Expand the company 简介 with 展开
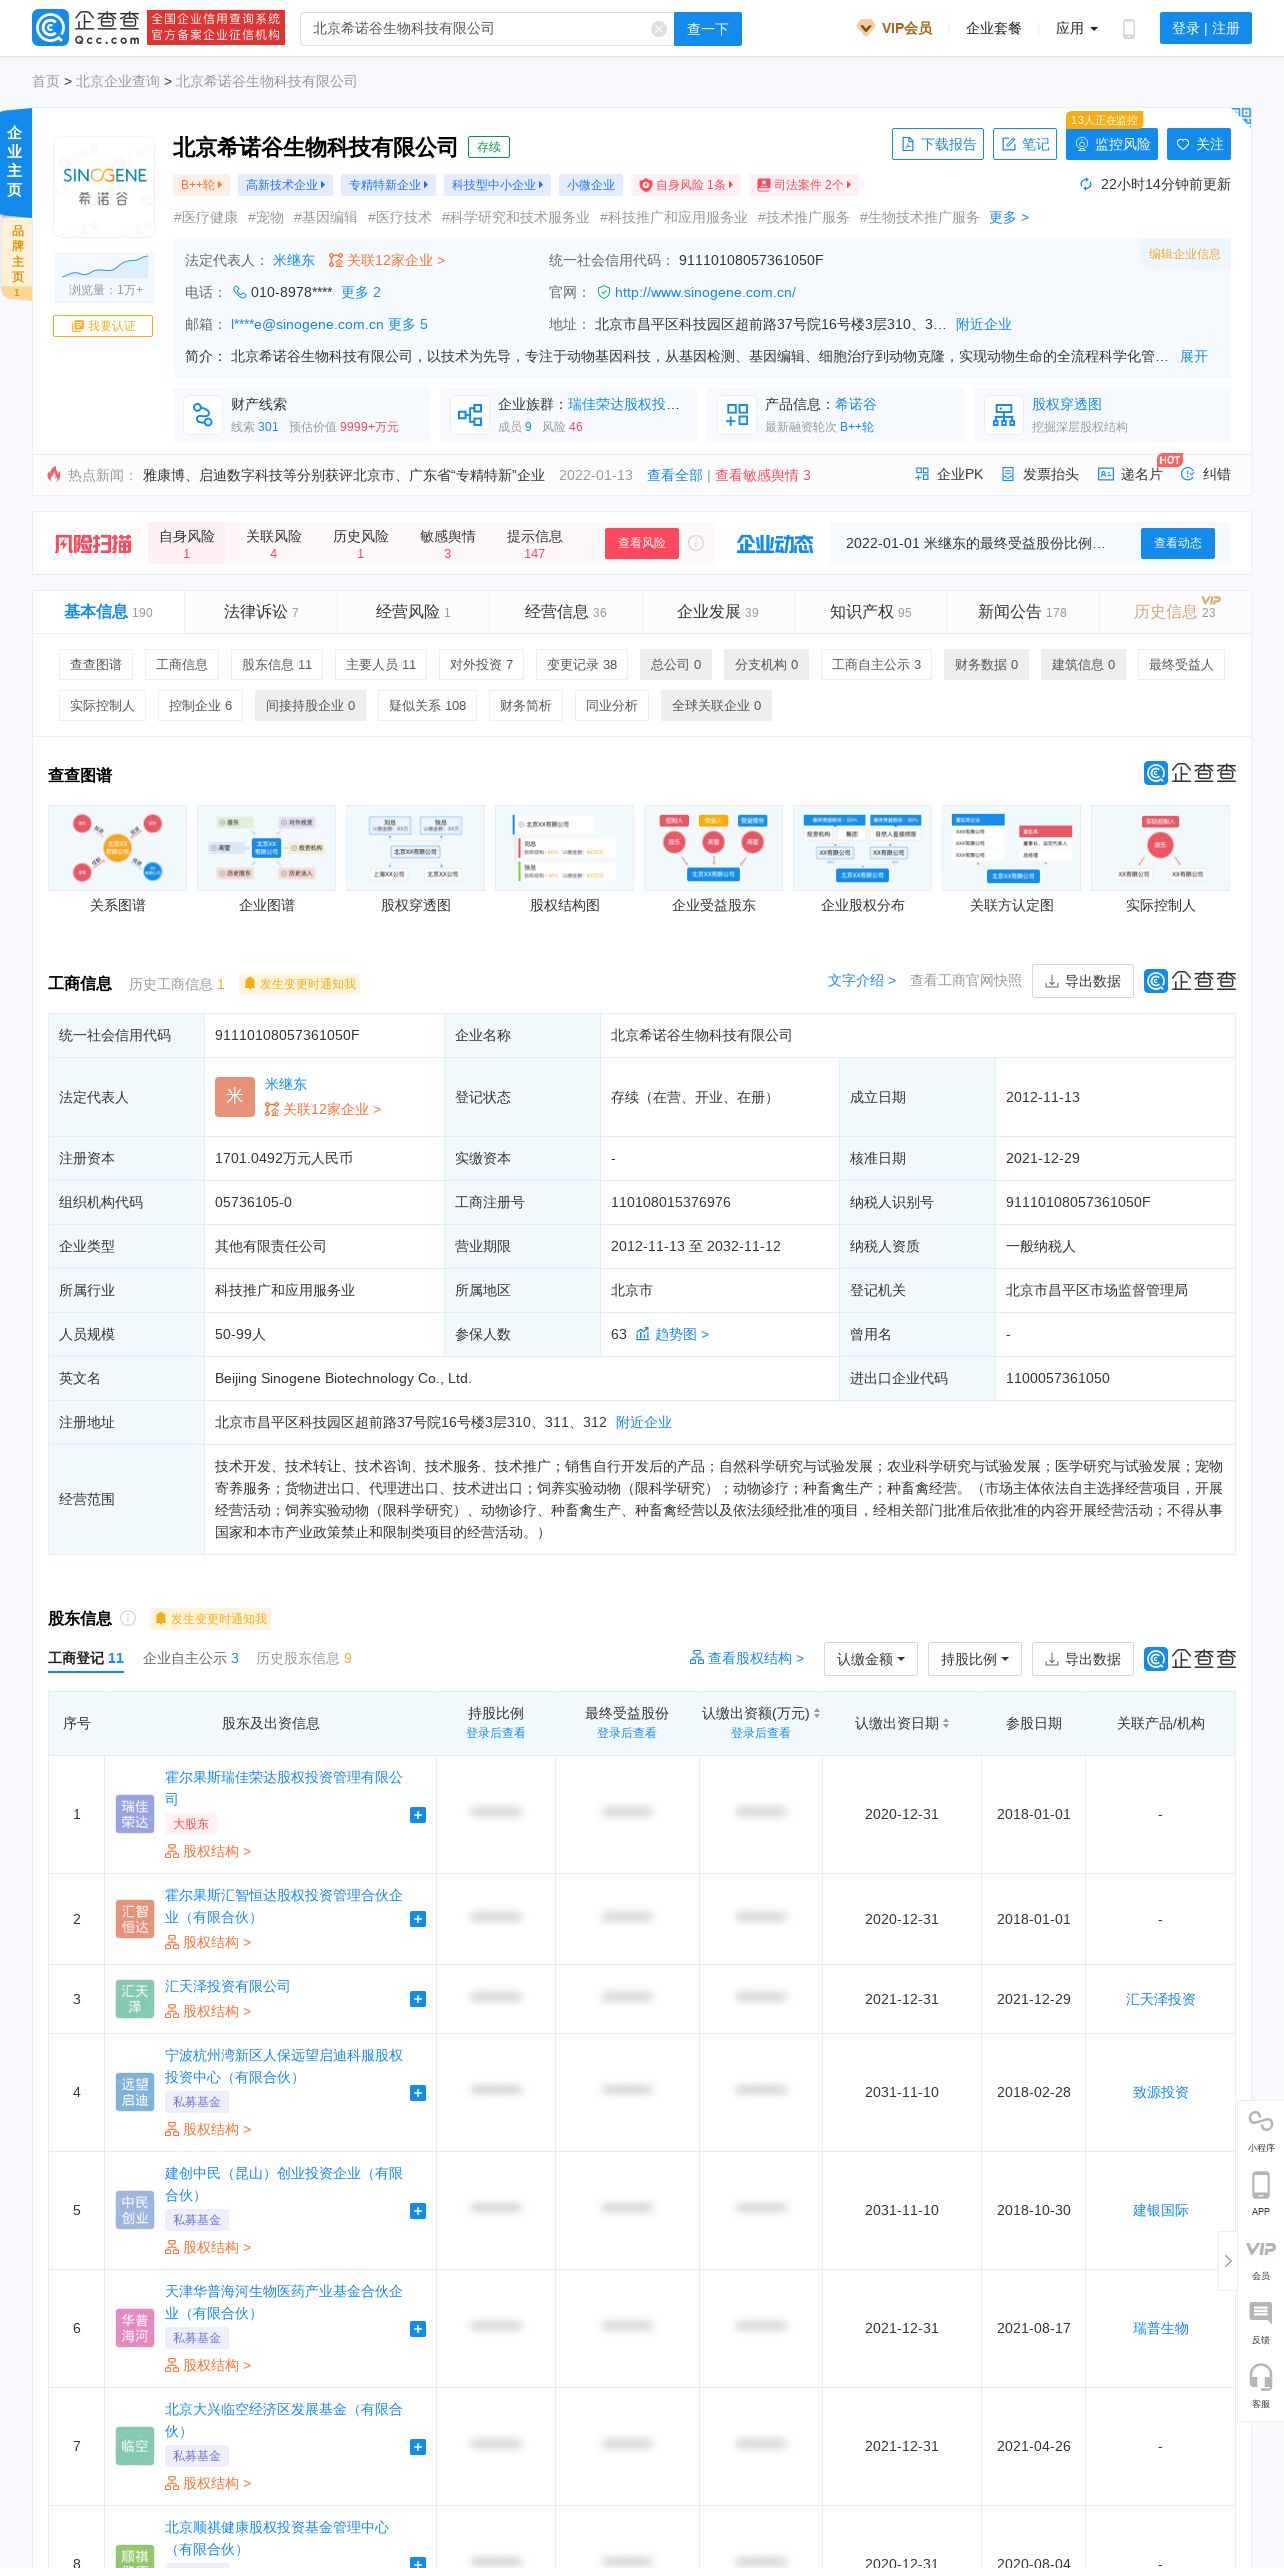1284x2568 pixels. [1194, 356]
